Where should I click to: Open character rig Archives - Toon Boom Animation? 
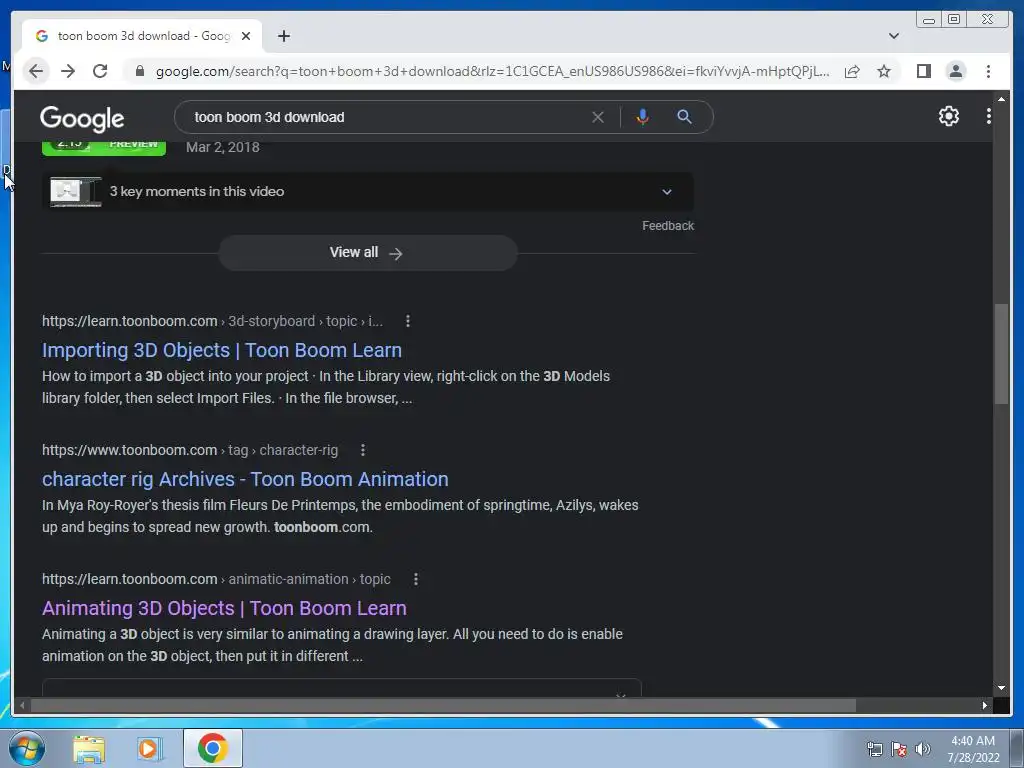245,479
